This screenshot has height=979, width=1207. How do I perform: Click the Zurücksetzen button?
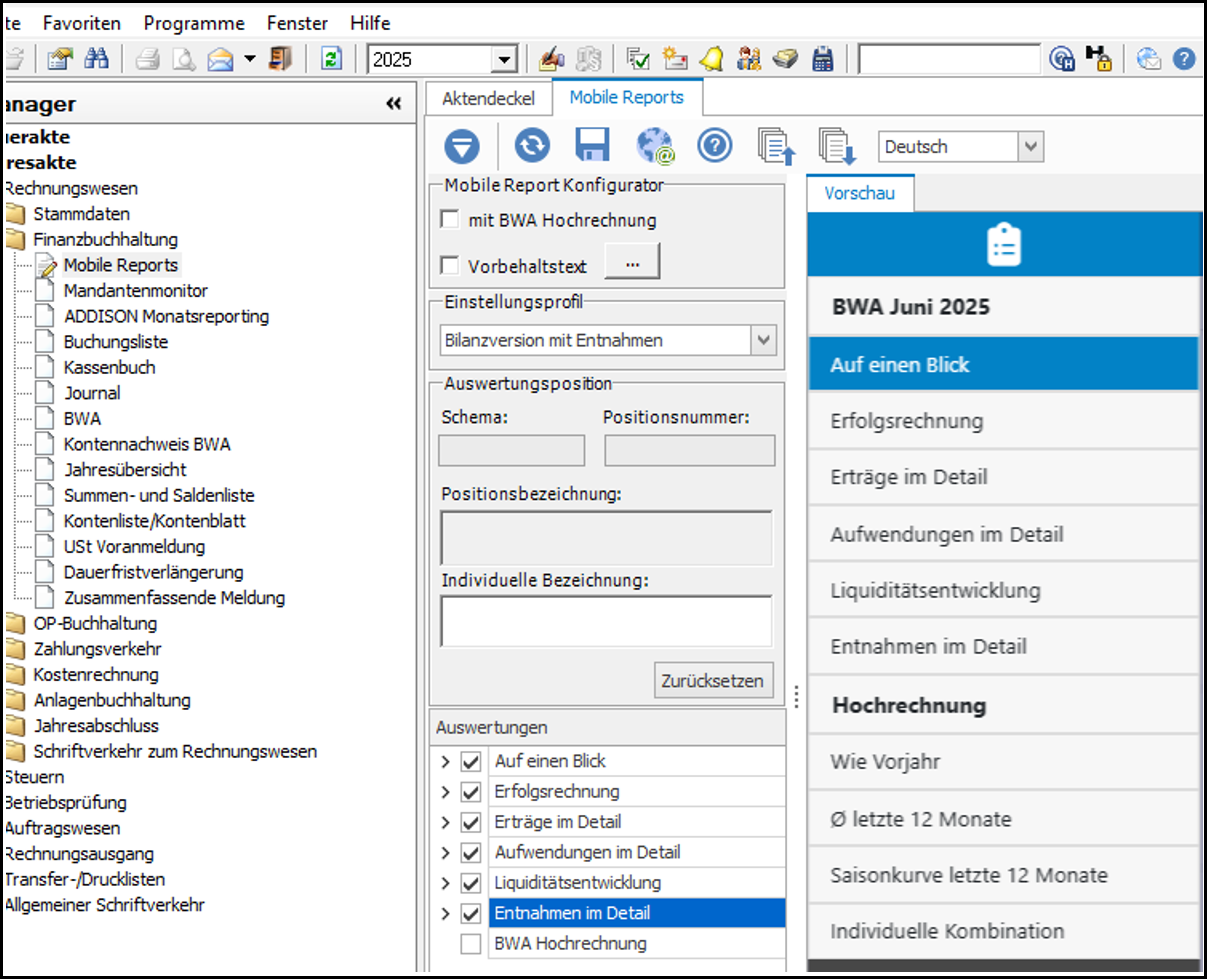714,681
